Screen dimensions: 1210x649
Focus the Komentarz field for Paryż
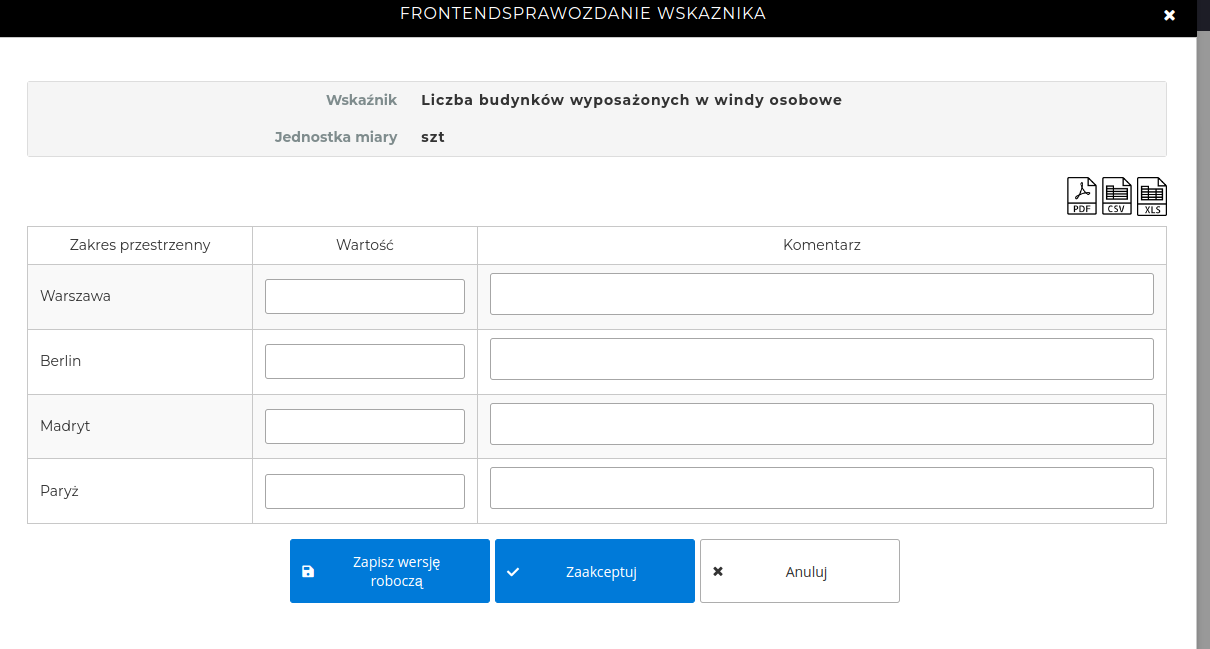point(821,488)
